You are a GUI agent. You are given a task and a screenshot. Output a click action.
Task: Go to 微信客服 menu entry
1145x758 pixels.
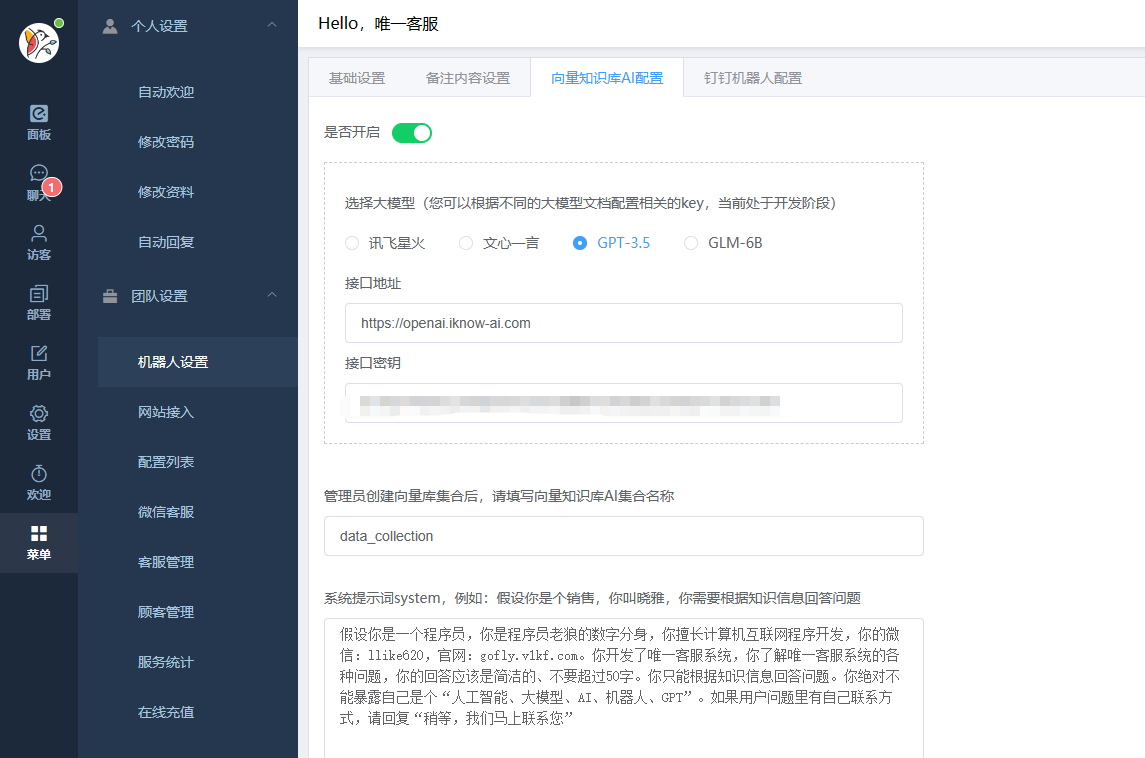coord(166,512)
